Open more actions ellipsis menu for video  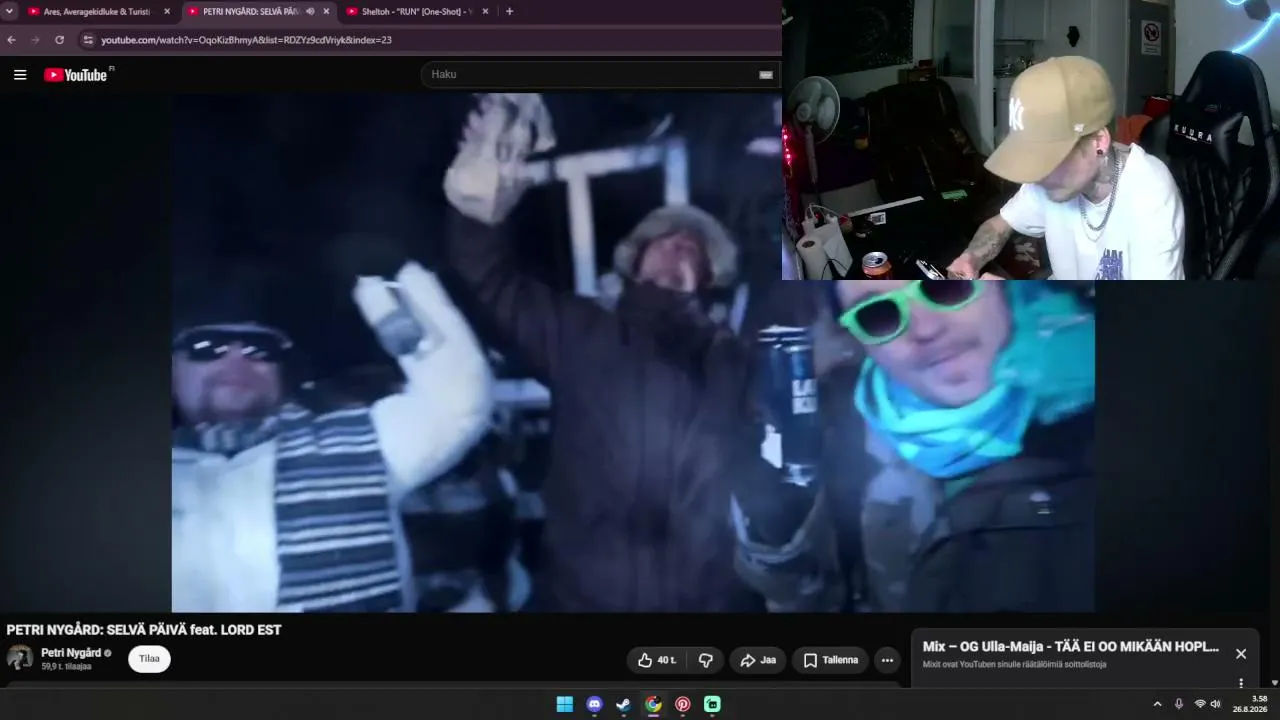[x=887, y=660]
